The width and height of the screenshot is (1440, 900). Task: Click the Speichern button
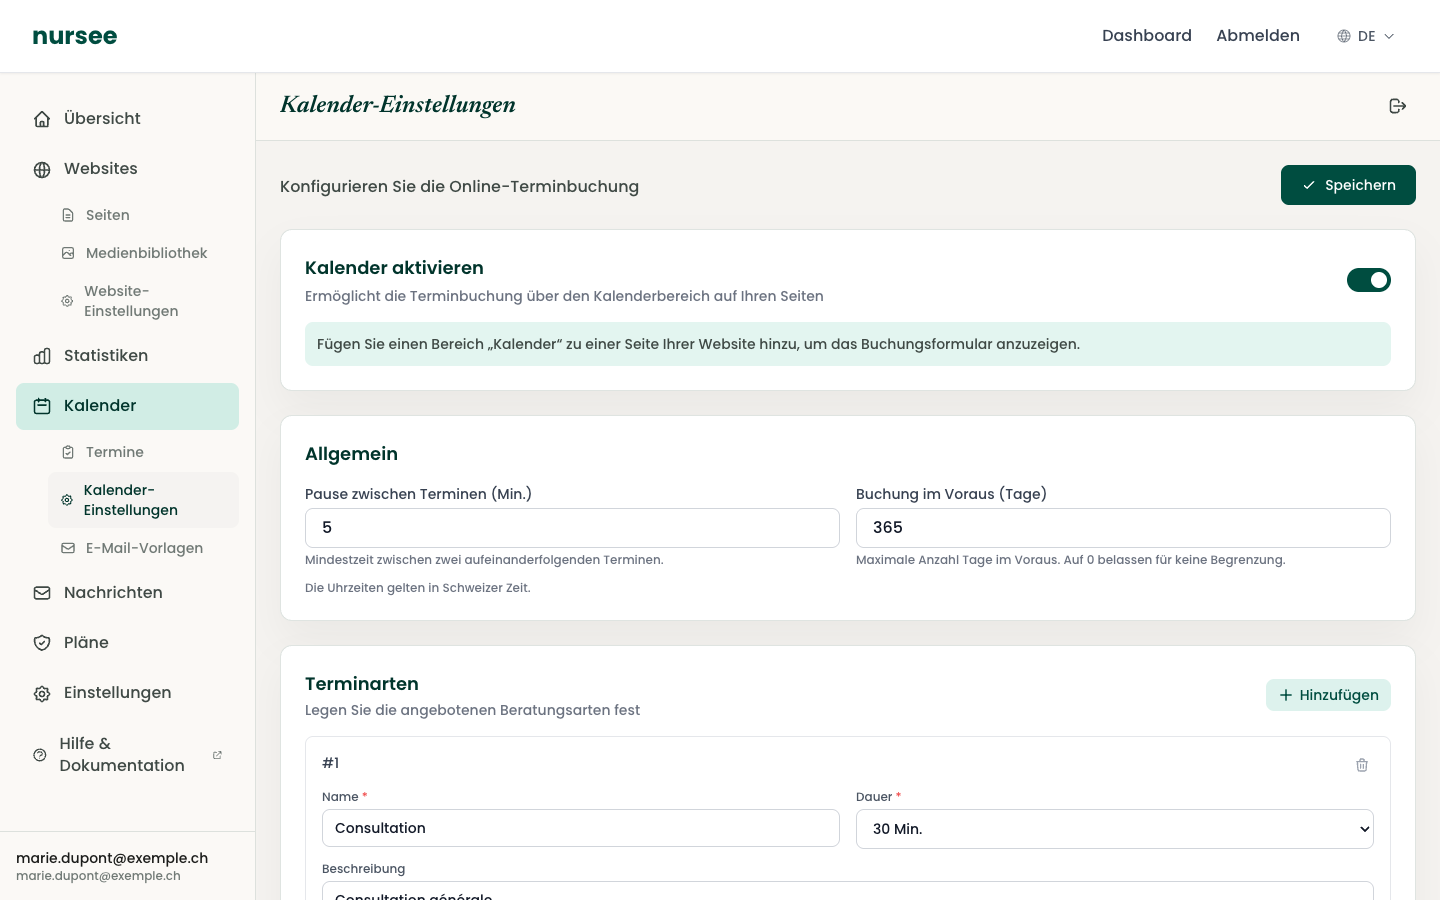tap(1348, 185)
